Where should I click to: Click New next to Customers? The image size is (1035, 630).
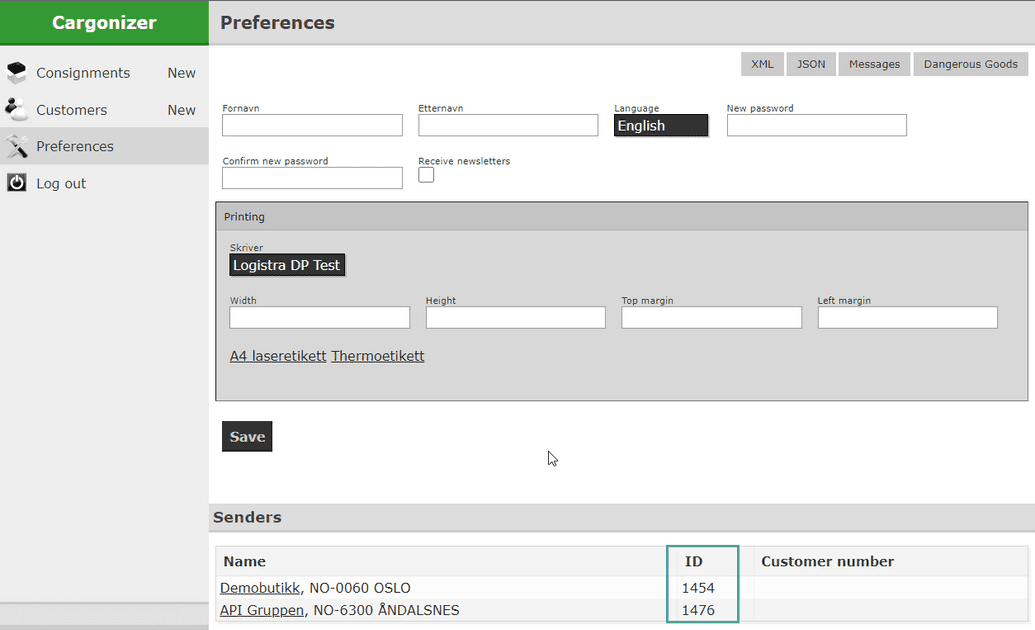181,110
